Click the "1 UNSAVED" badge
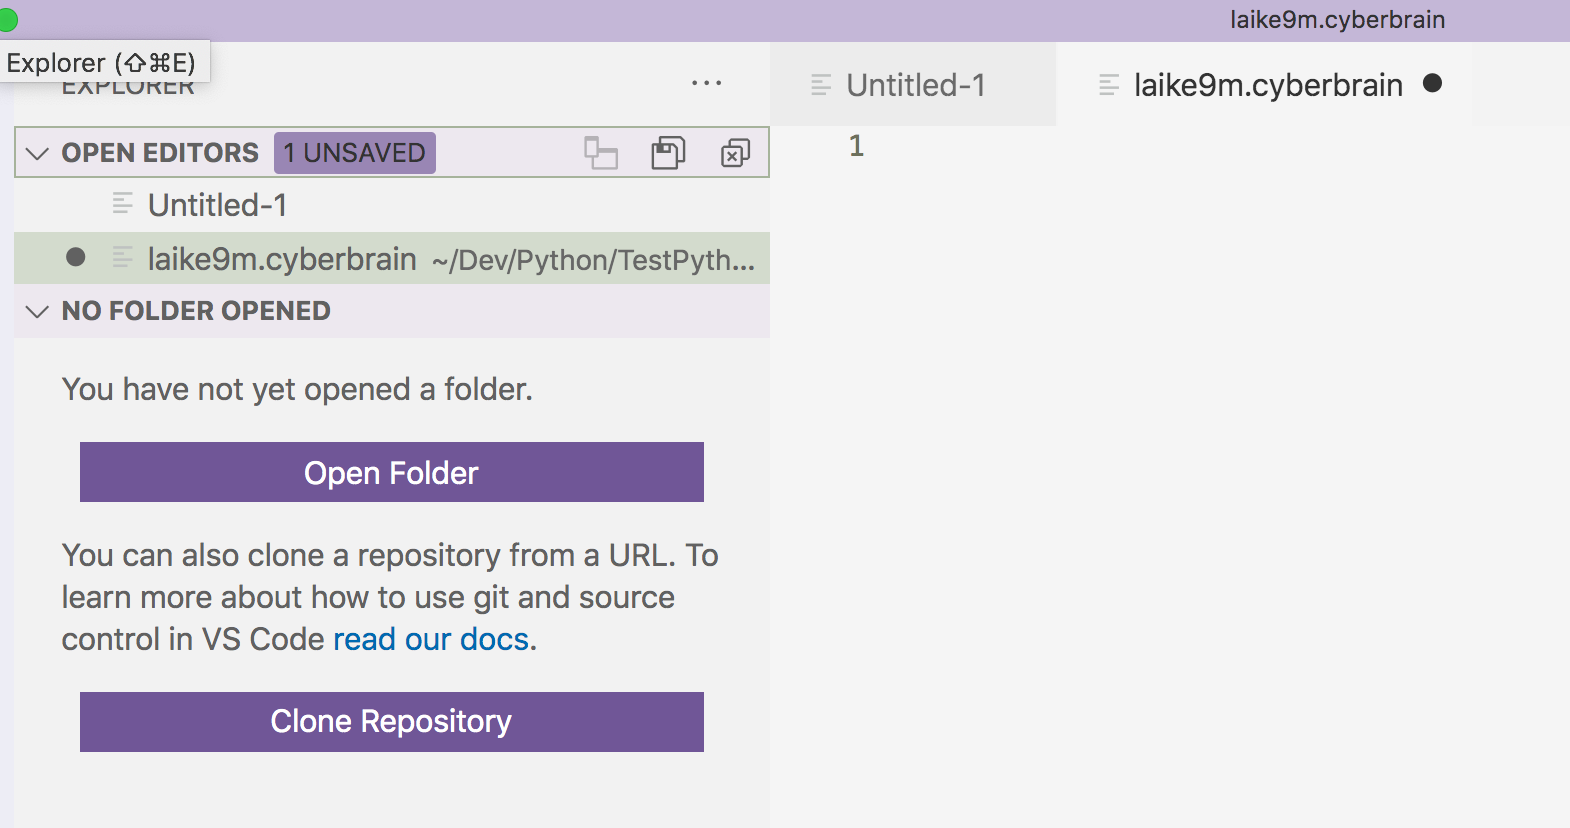This screenshot has height=828, width=1570. tap(355, 153)
